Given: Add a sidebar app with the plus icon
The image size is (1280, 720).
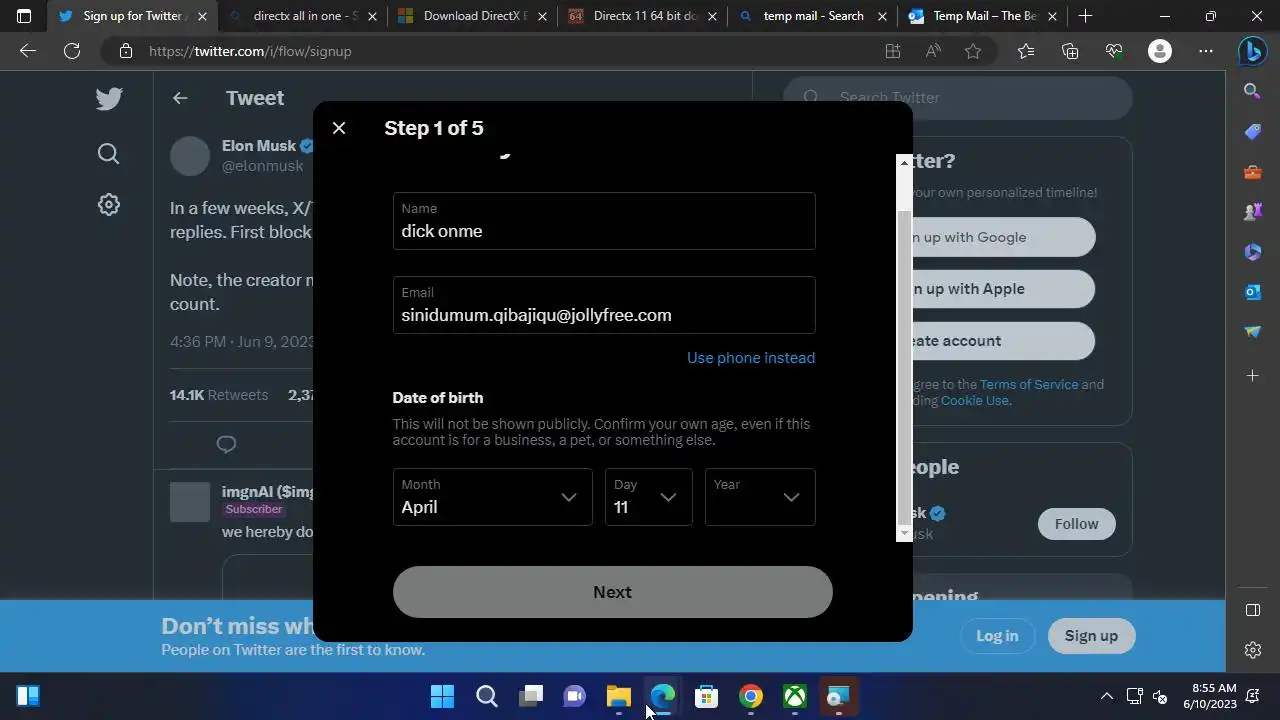Looking at the screenshot, I should pos(1253,376).
